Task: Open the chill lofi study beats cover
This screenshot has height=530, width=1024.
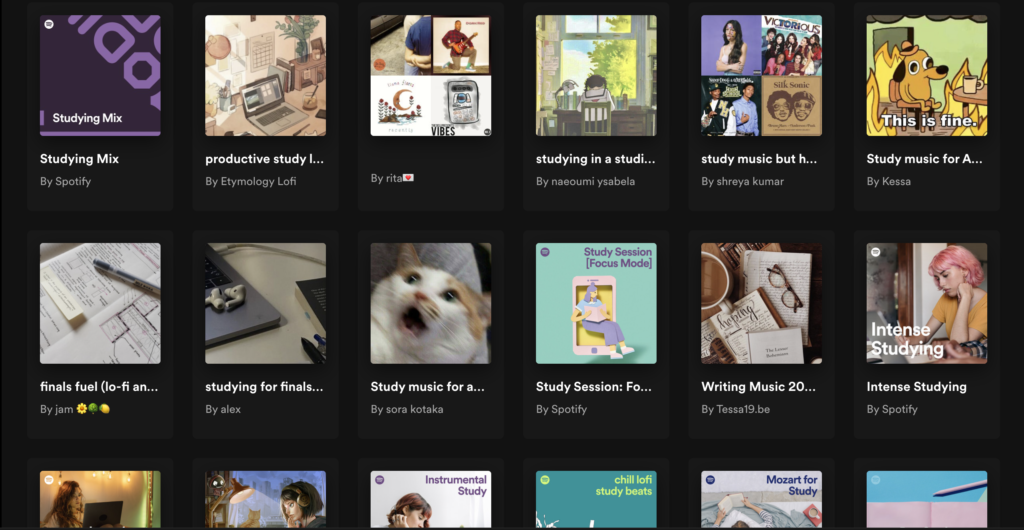Action: click(596, 500)
